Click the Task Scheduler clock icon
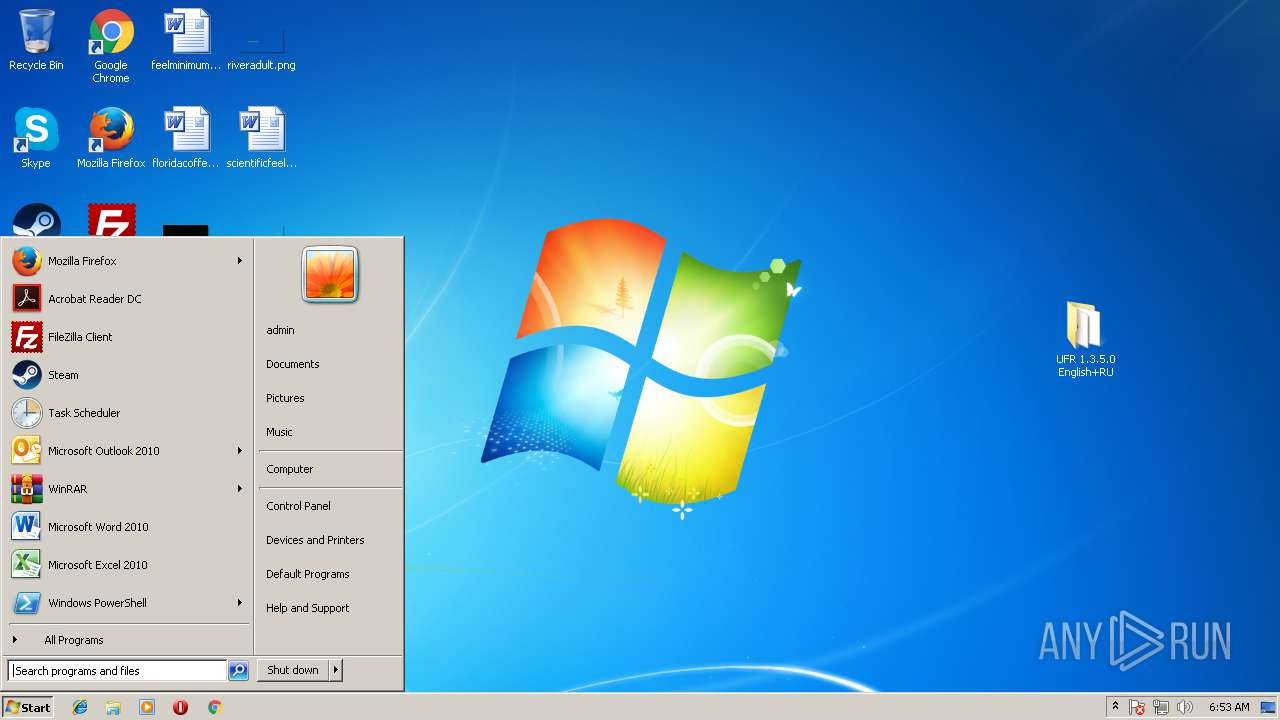Image resolution: width=1280 pixels, height=720 pixels. coord(27,413)
